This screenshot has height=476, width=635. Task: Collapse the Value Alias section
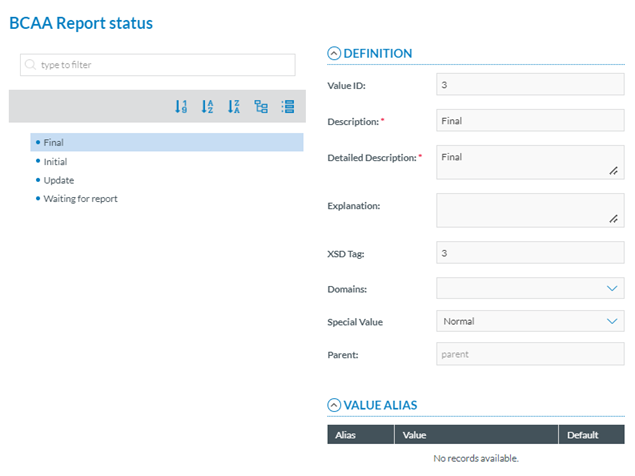pyautogui.click(x=334, y=405)
